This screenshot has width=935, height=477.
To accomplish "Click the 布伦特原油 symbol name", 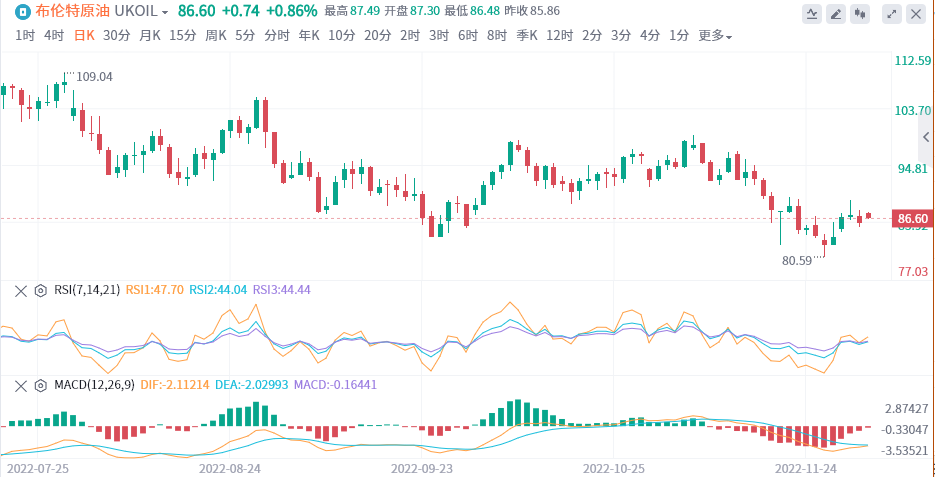I will click(72, 11).
